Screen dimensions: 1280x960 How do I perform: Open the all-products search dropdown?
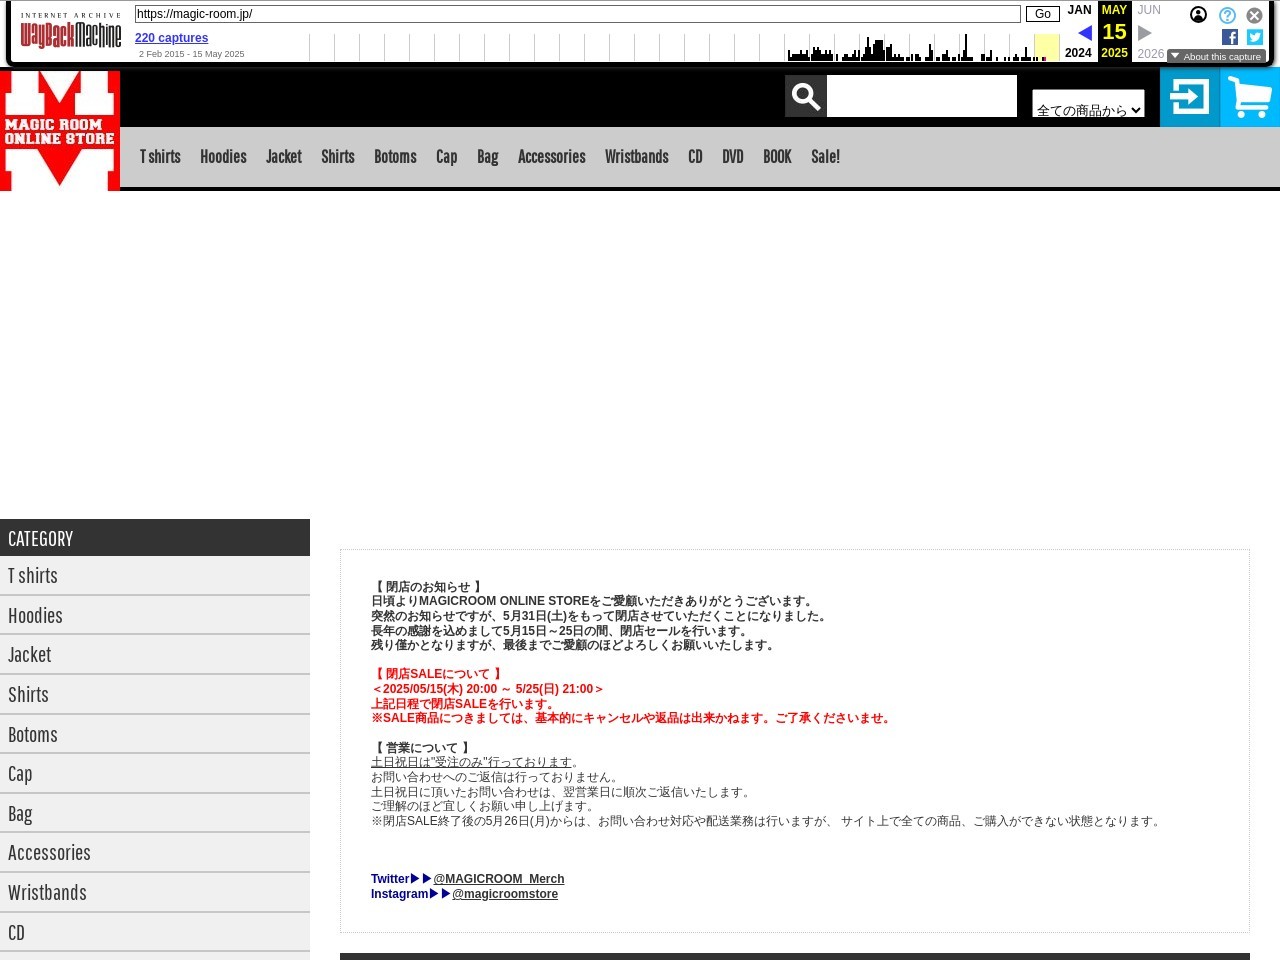coord(1088,103)
